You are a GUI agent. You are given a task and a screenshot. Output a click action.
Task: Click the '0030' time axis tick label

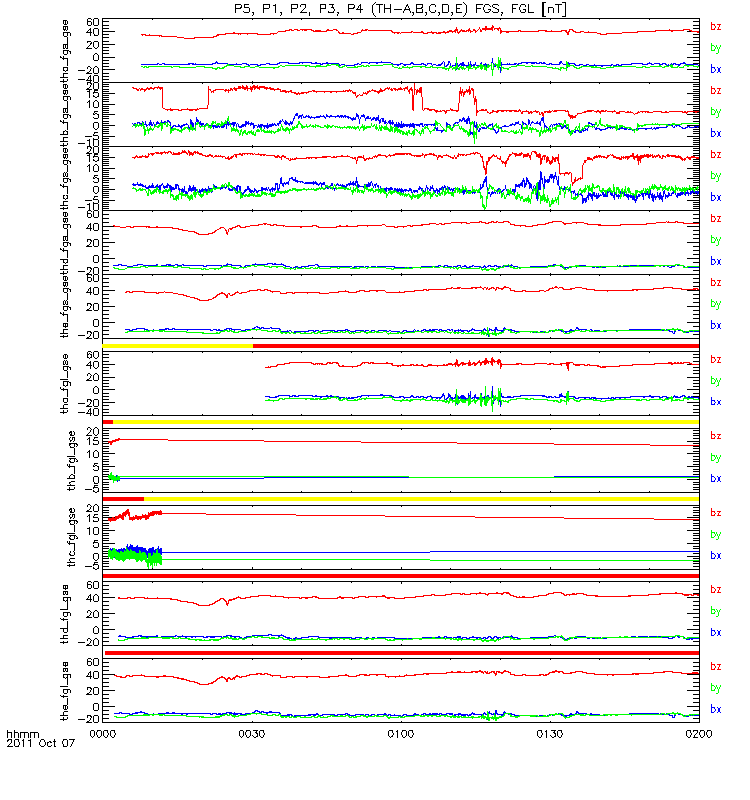coord(252,734)
